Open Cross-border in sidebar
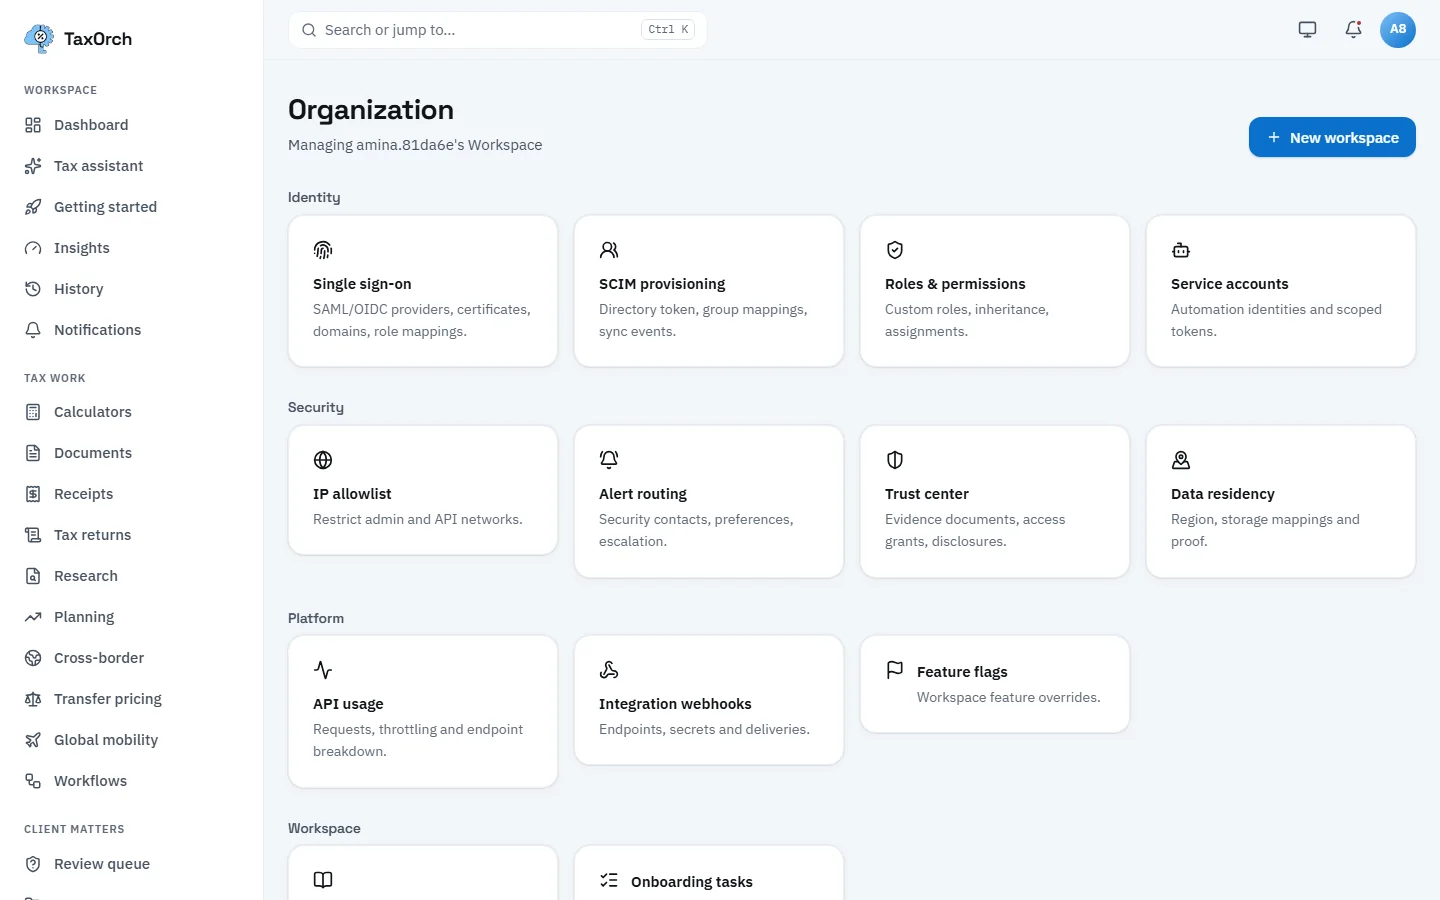Image resolution: width=1440 pixels, height=900 pixels. [x=131, y=658]
